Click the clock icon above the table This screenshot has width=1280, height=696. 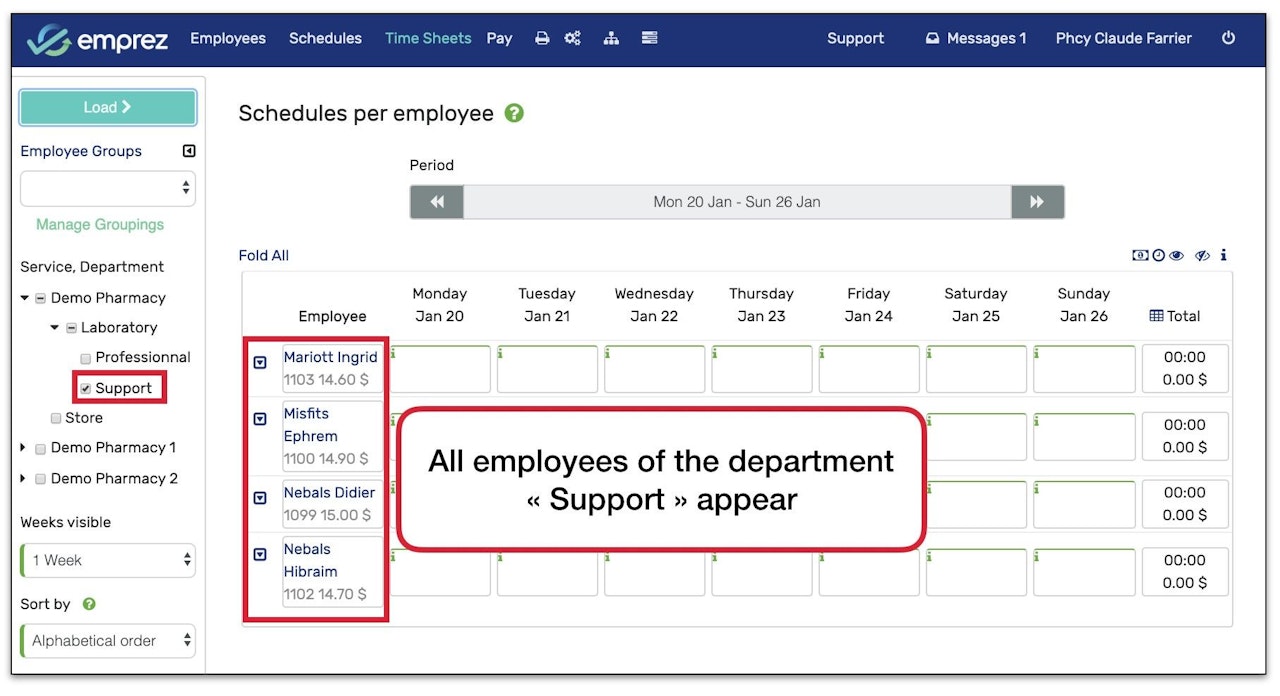pyautogui.click(x=1158, y=256)
